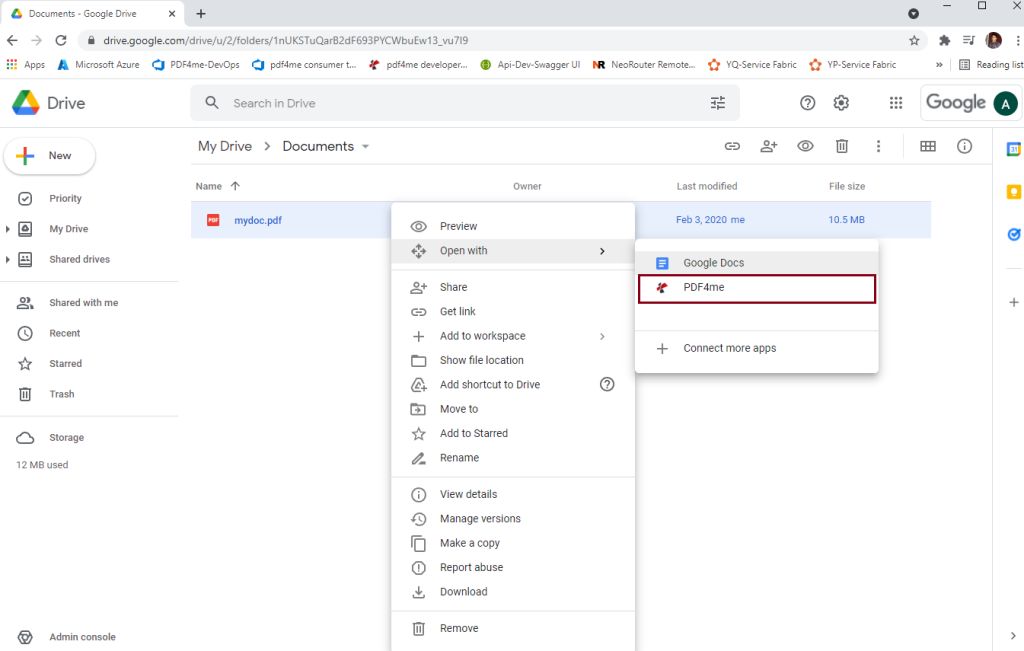The height and width of the screenshot is (651, 1024).
Task: Expand the Shared drives tree arrow
Action: tap(7, 259)
